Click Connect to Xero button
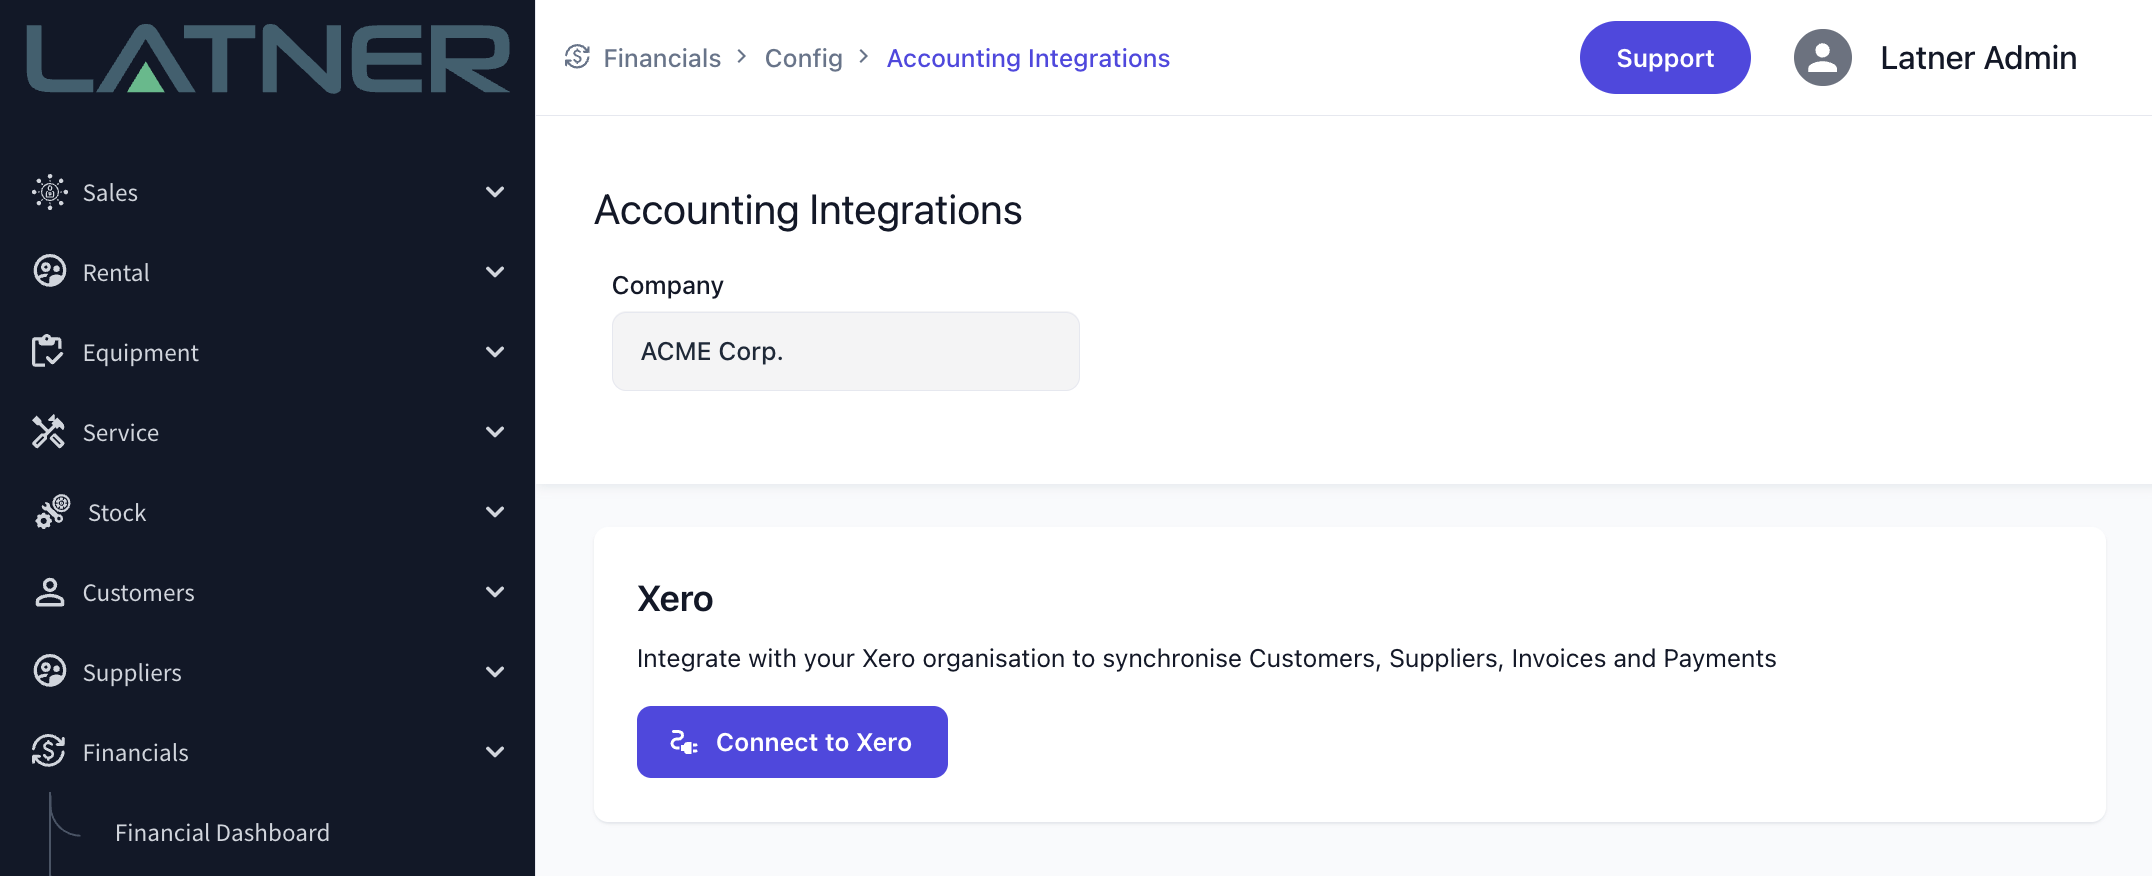This screenshot has width=2152, height=876. click(x=792, y=742)
